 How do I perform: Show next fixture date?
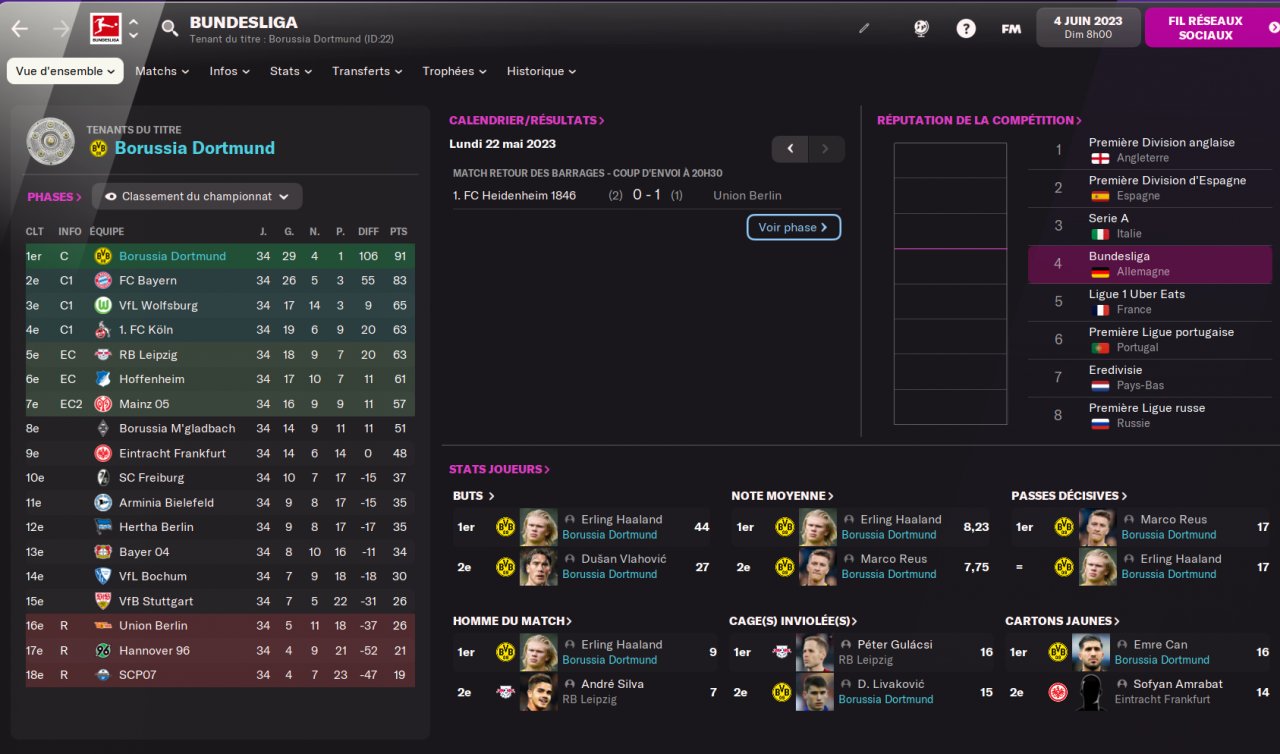[826, 149]
